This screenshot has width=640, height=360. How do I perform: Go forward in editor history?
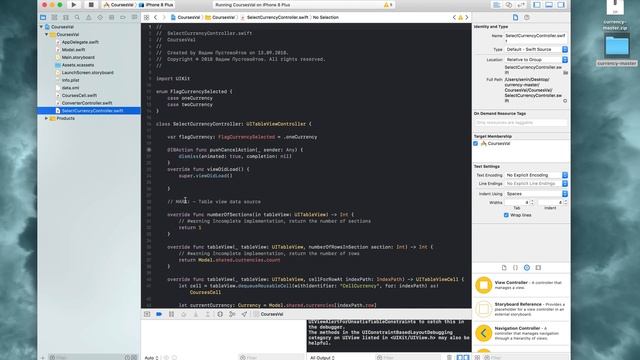click(164, 18)
